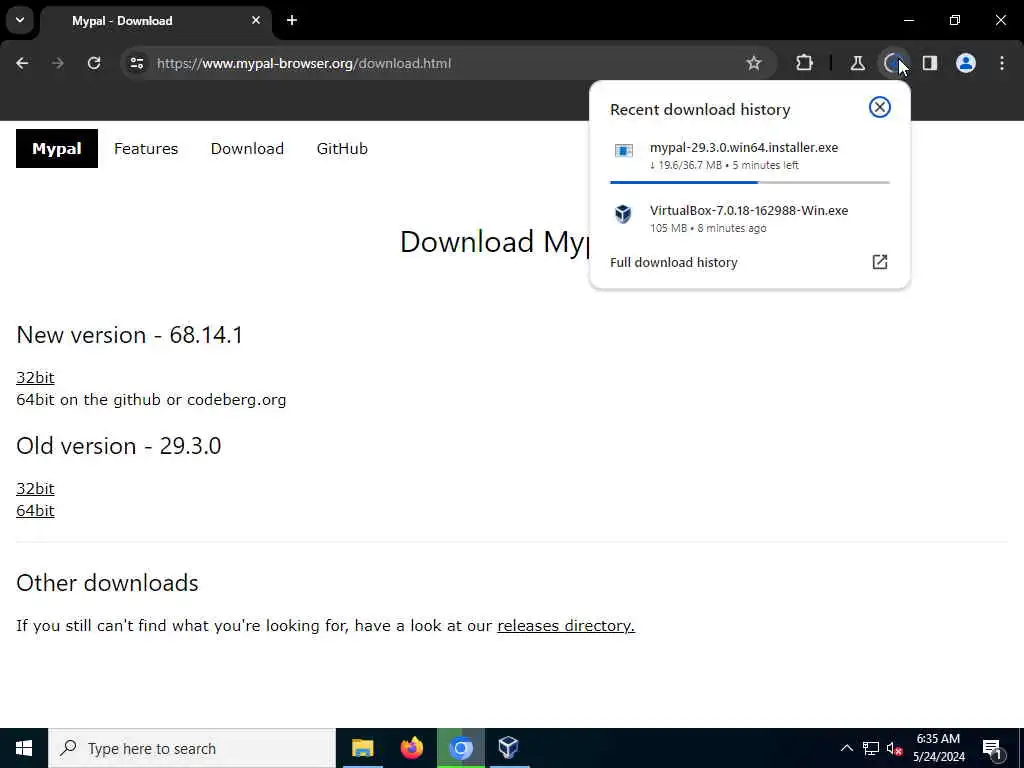Select the Mypal - Download tab

coord(155,20)
